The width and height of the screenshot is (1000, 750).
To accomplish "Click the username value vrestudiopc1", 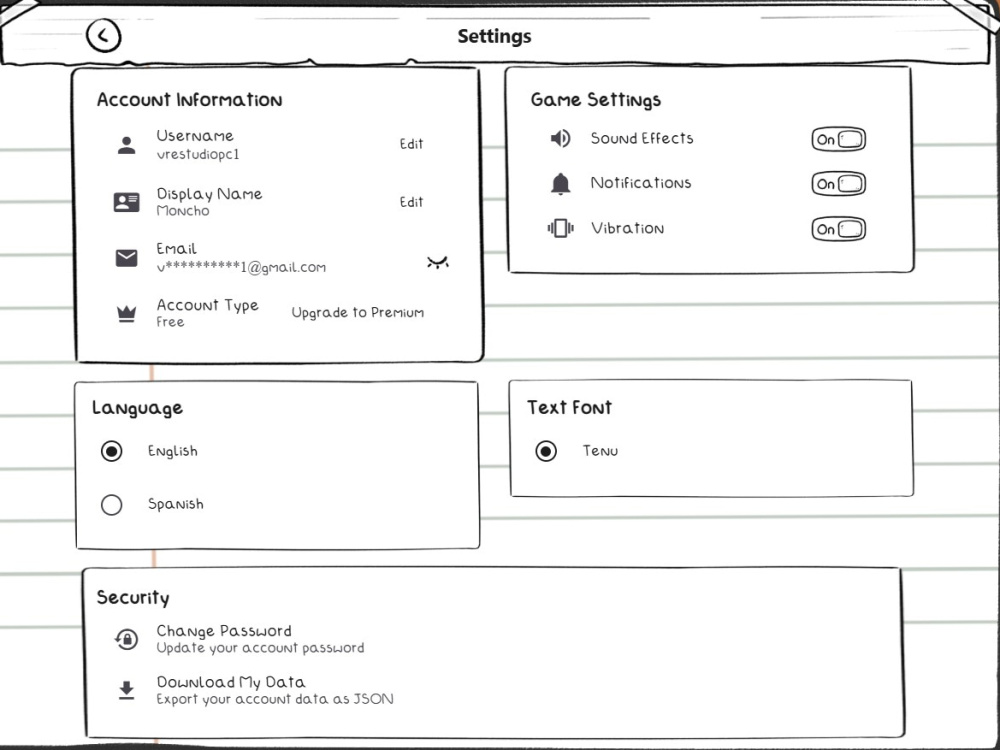I will coord(198,154).
